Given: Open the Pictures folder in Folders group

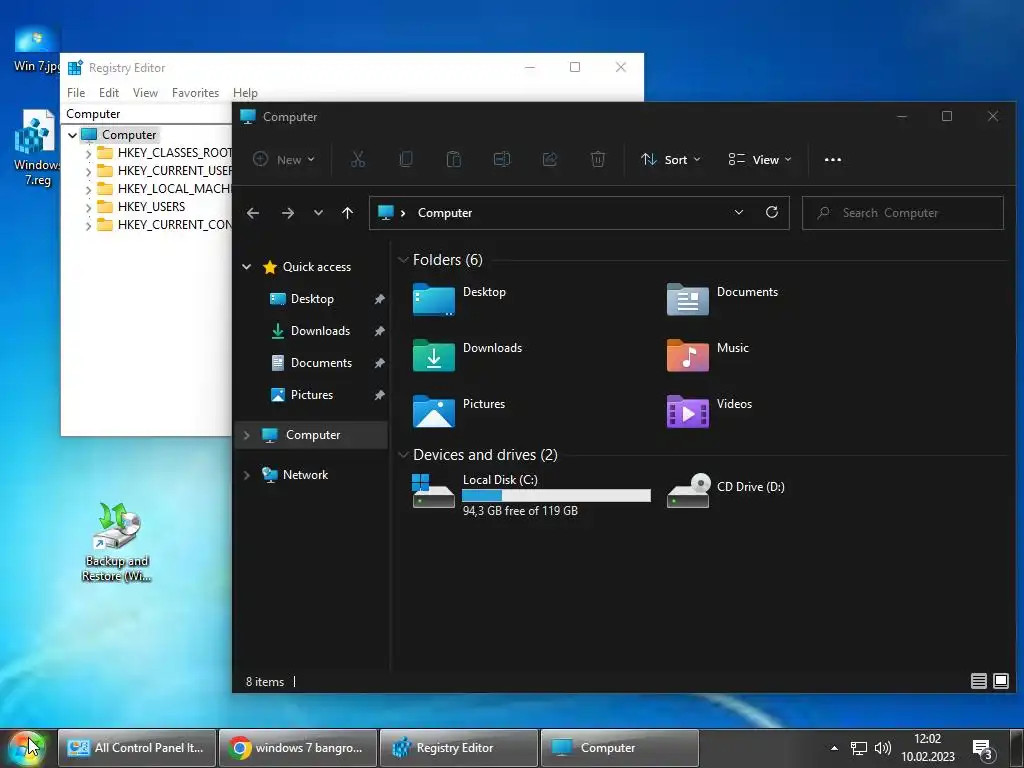Looking at the screenshot, I should click(x=434, y=411).
